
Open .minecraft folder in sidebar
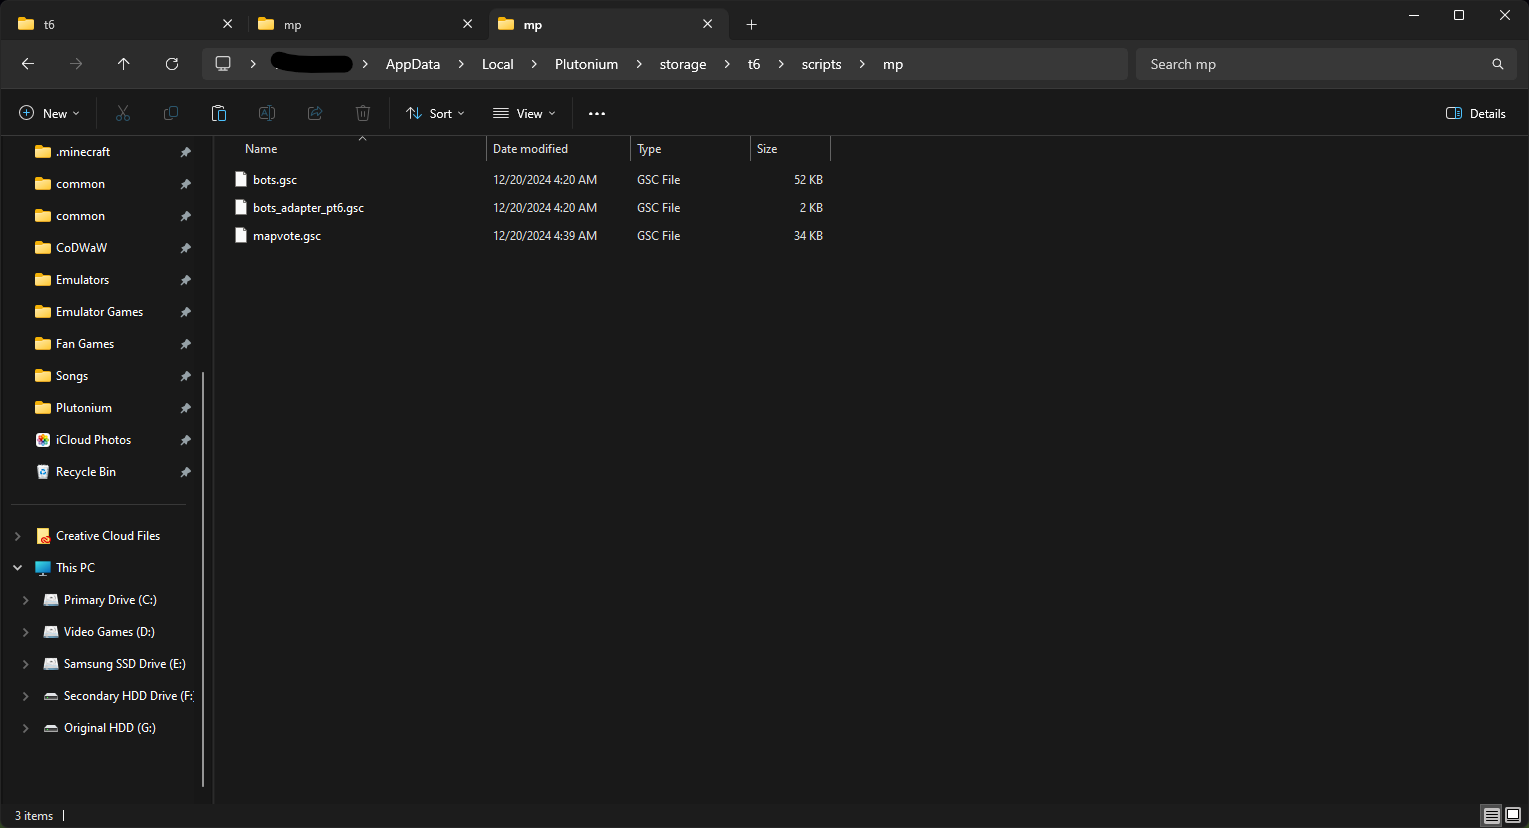(x=83, y=152)
